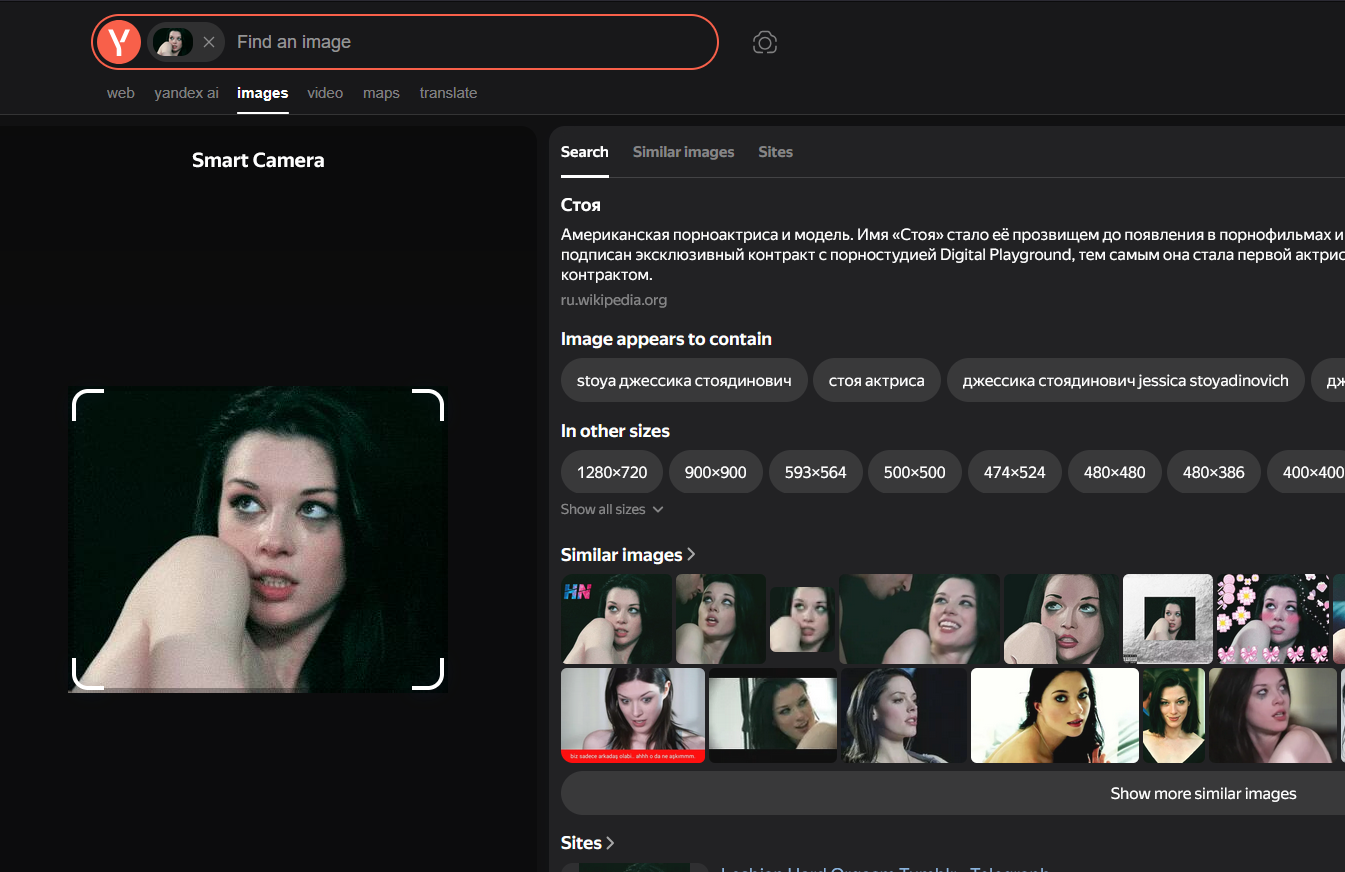
Task: Open the ru.wikipedia.org source link
Action: [x=613, y=300]
